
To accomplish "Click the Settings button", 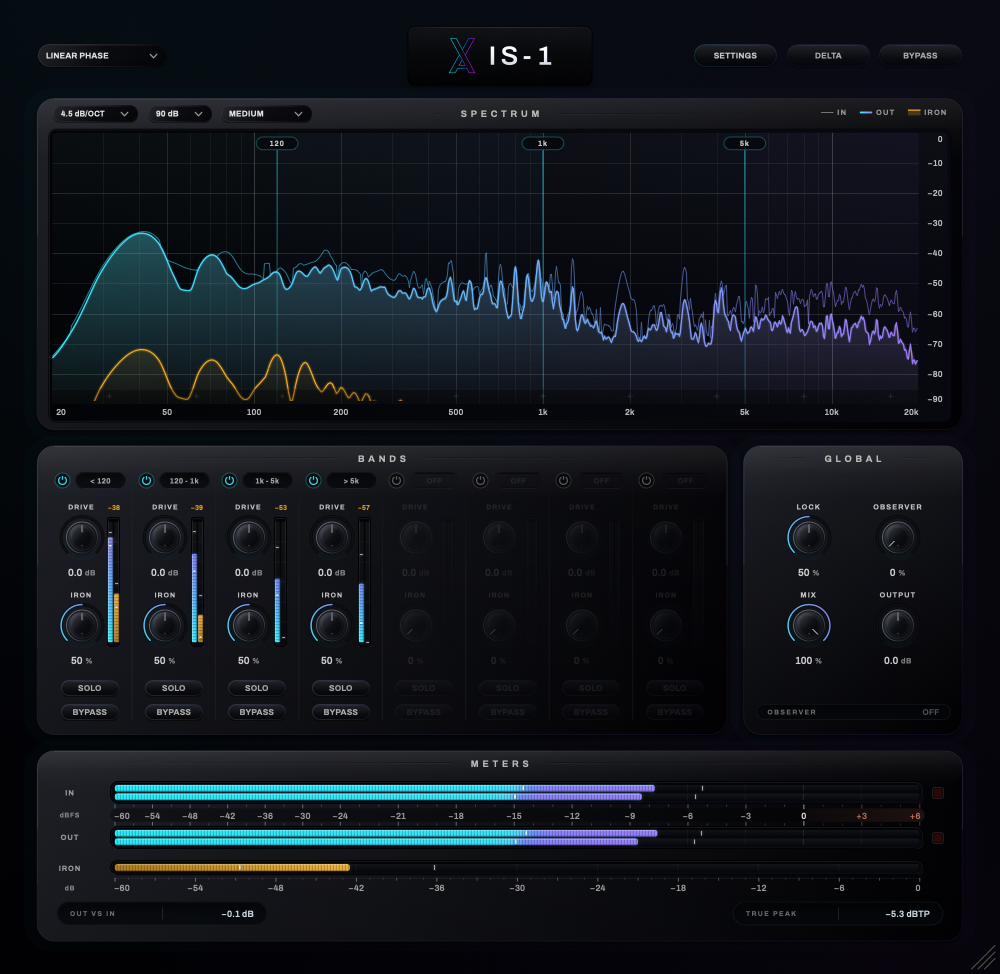I will 735,55.
